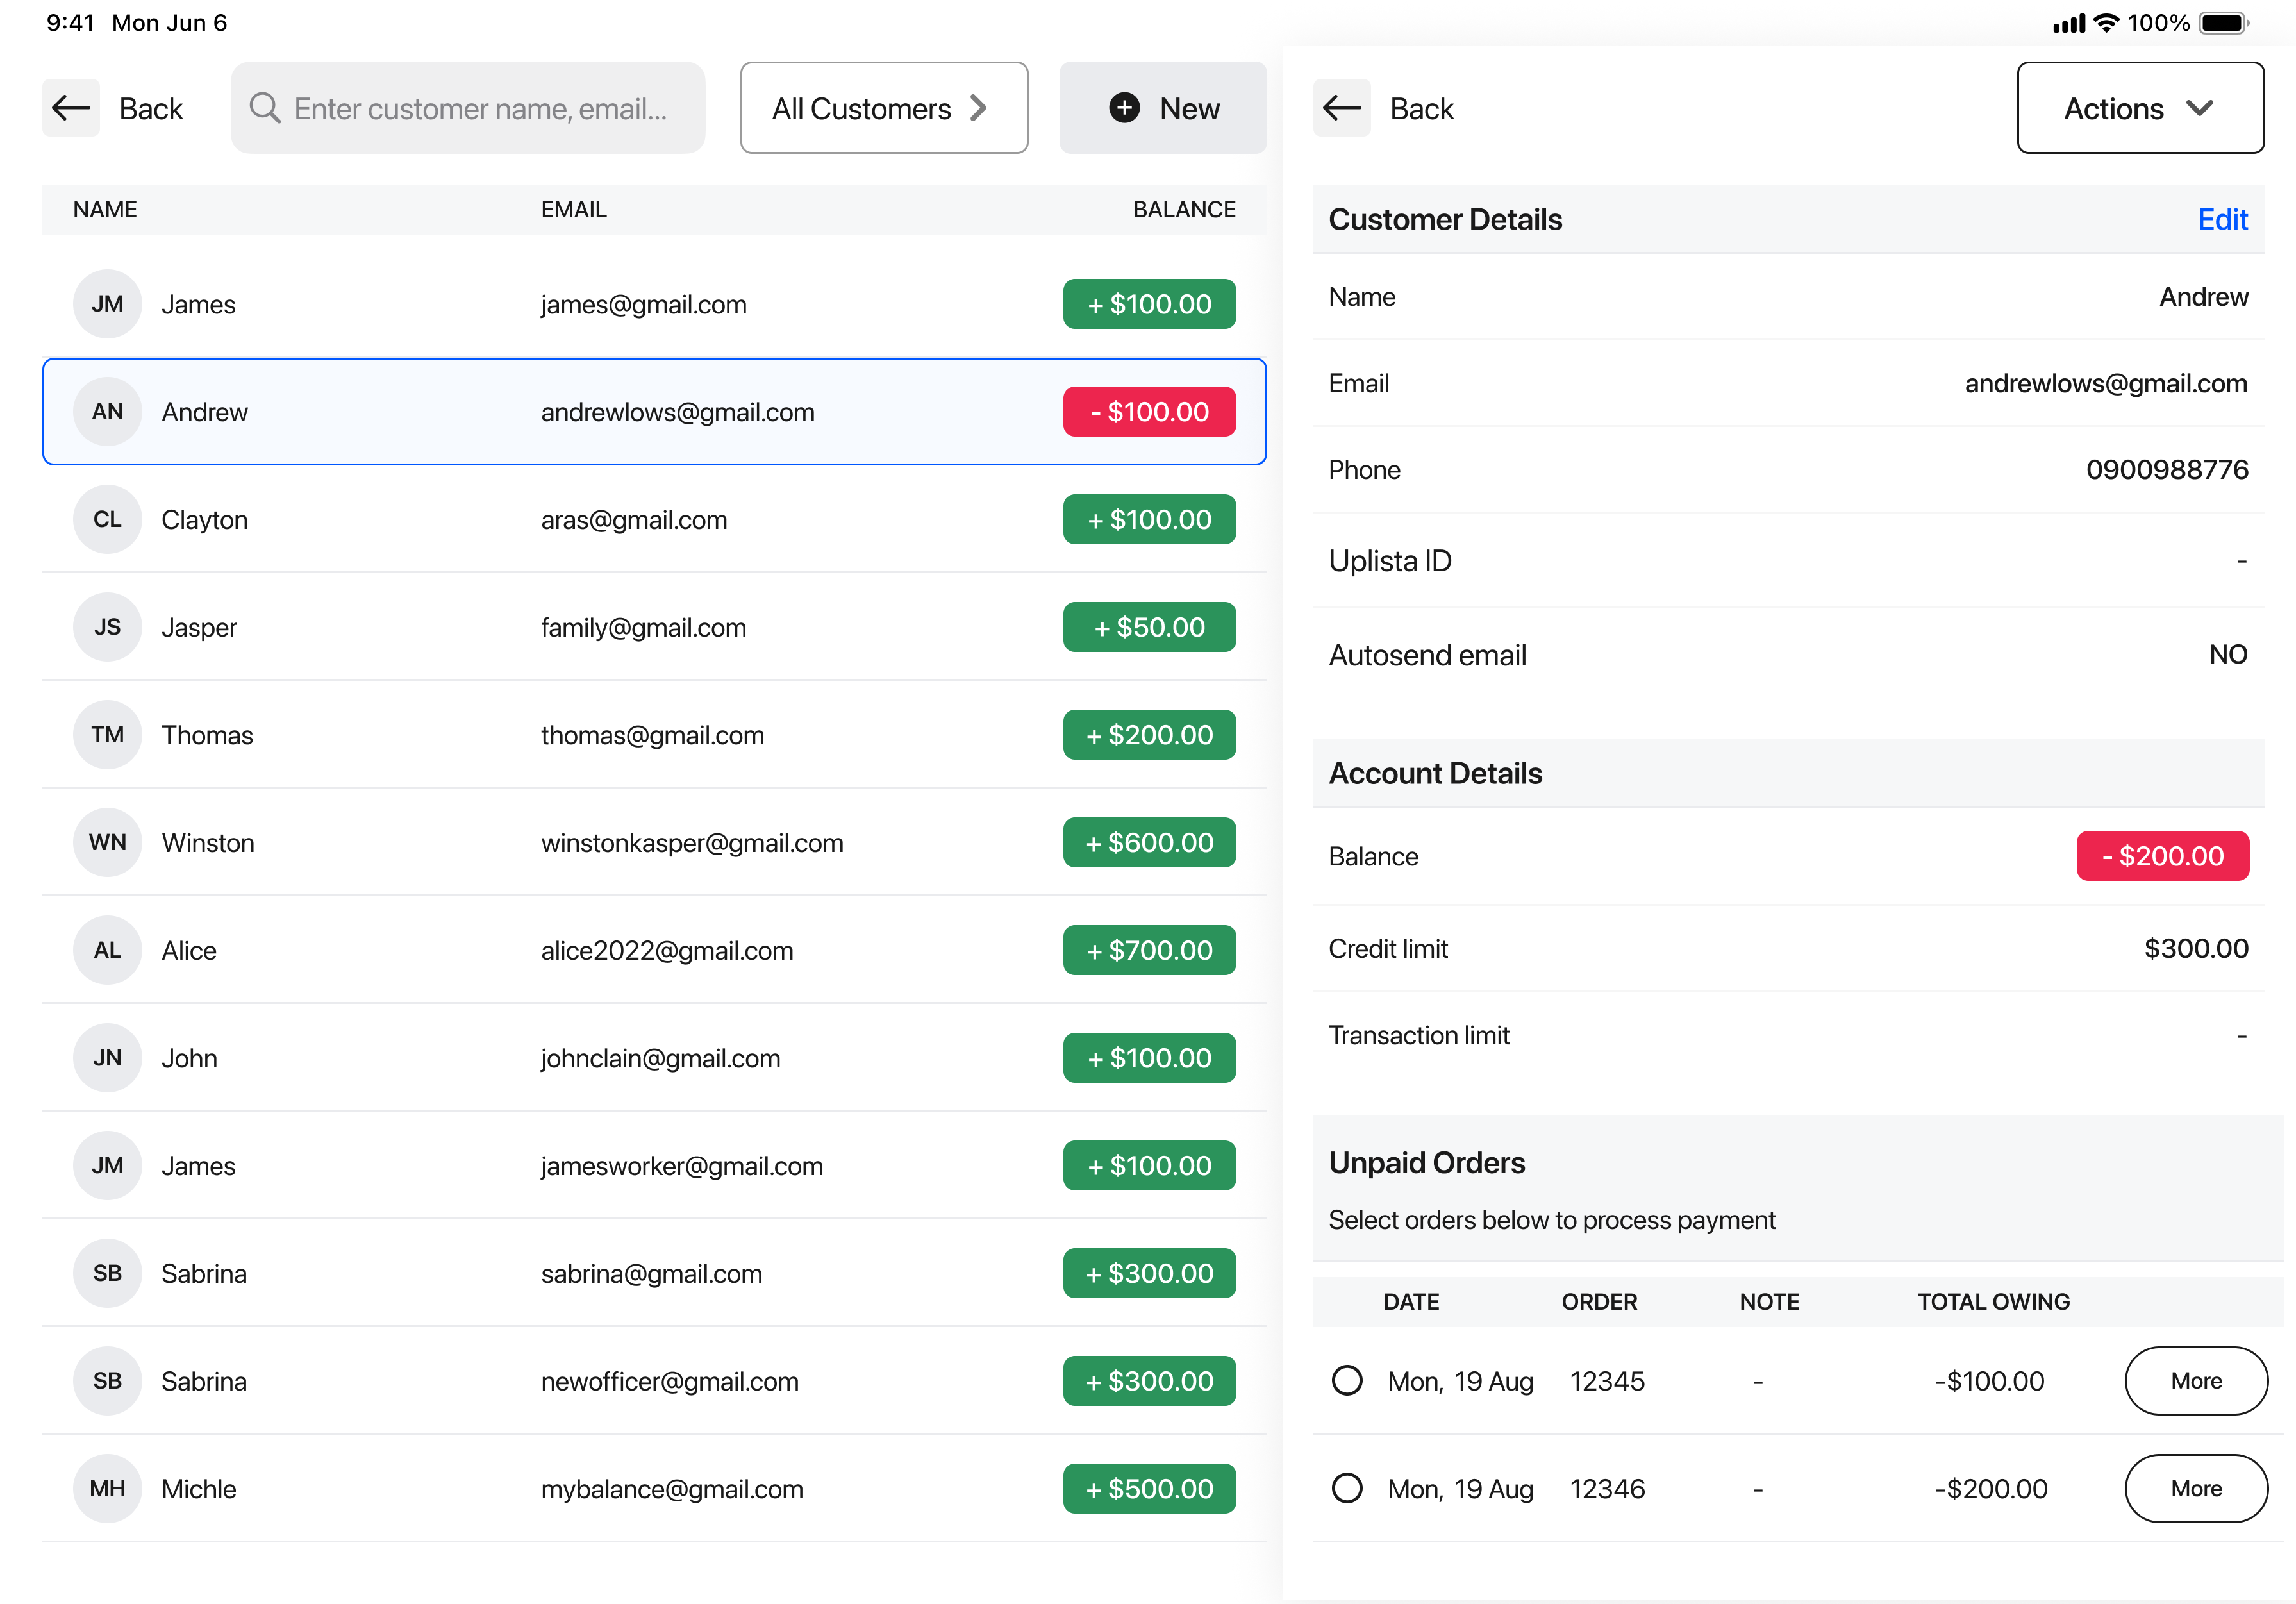Viewport: 2296px width, 1604px height.
Task: Check the battery icon in status bar
Action: [2224, 23]
